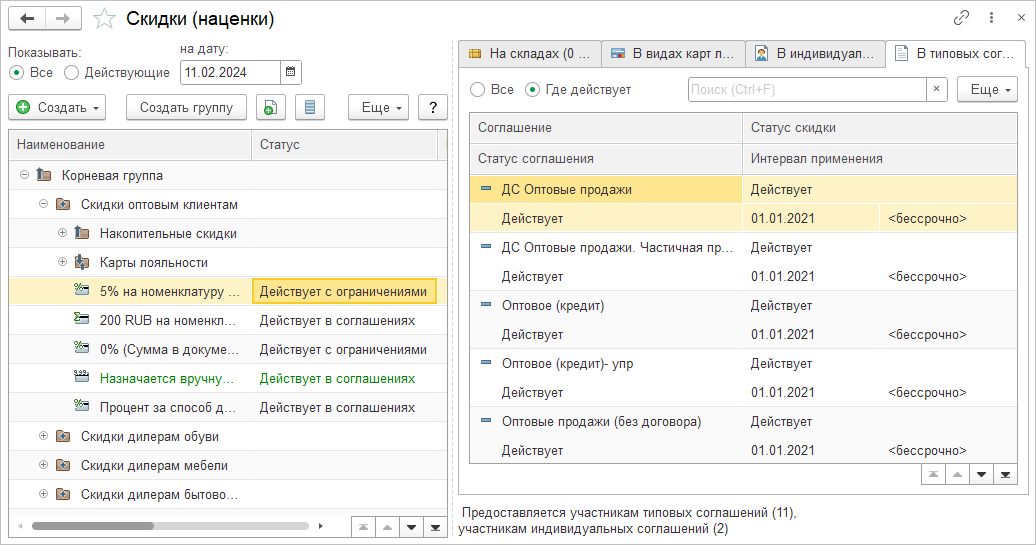
Task: Clear the search field with X button
Action: coord(937,90)
